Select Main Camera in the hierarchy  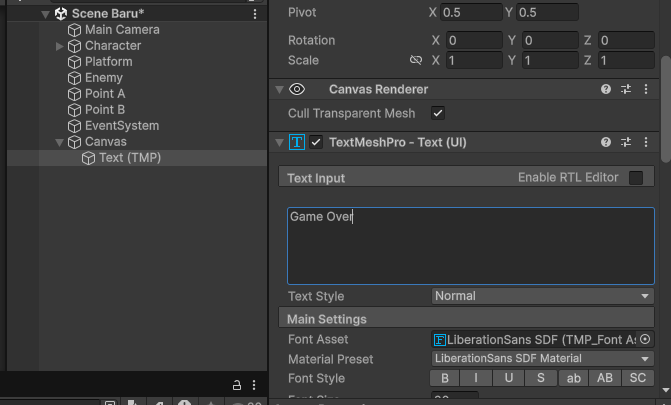[x=122, y=30]
